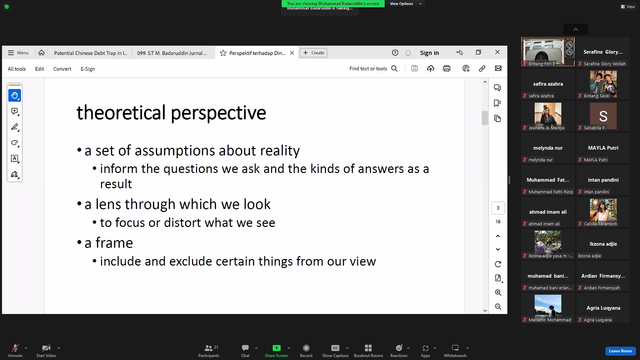Click the PDF vertical scrollbar thumb
Screen dimensions: 640x360
[484, 118]
